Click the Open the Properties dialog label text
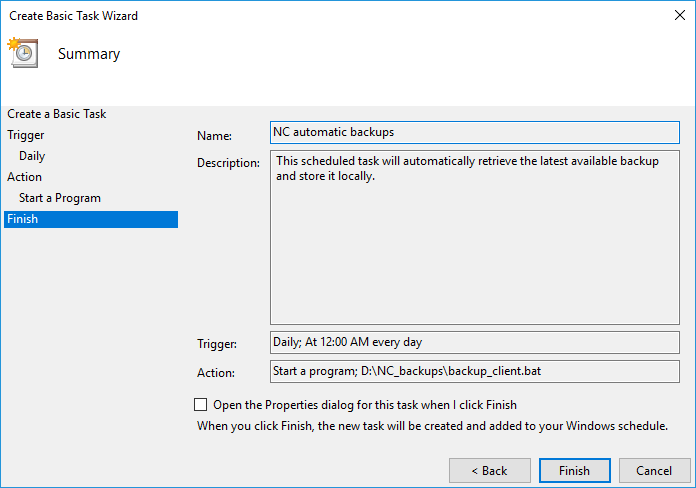Viewport: 696px width, 488px height. coord(365,405)
